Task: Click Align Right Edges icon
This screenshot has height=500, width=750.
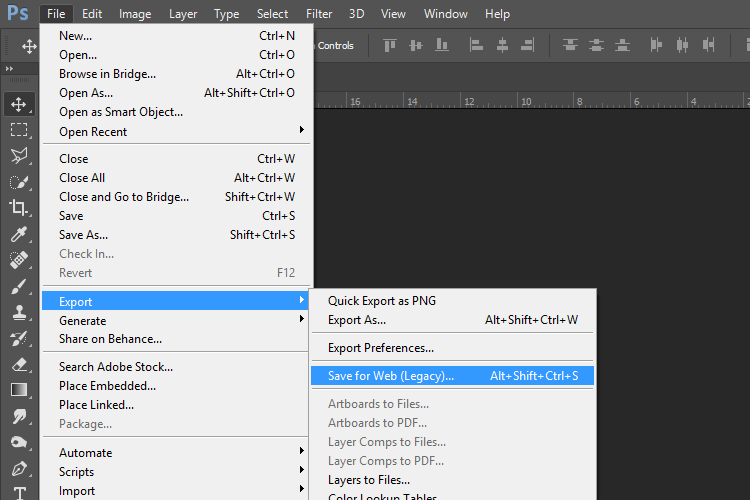Action: [528, 45]
